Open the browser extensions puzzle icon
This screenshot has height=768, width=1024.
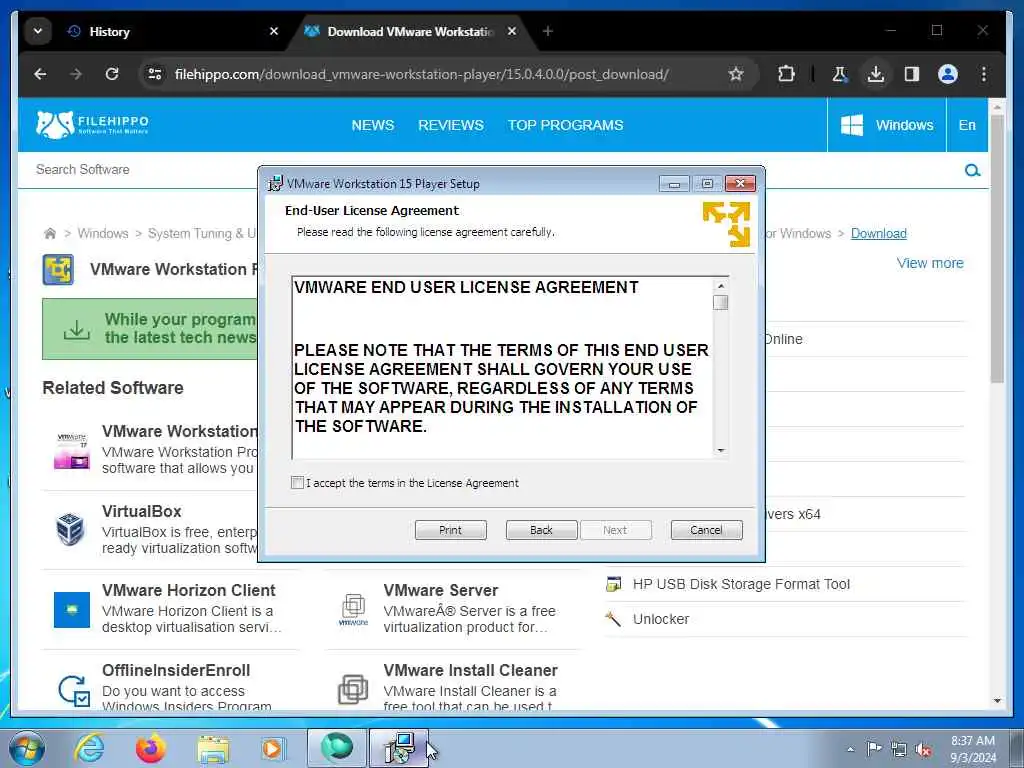[x=786, y=74]
